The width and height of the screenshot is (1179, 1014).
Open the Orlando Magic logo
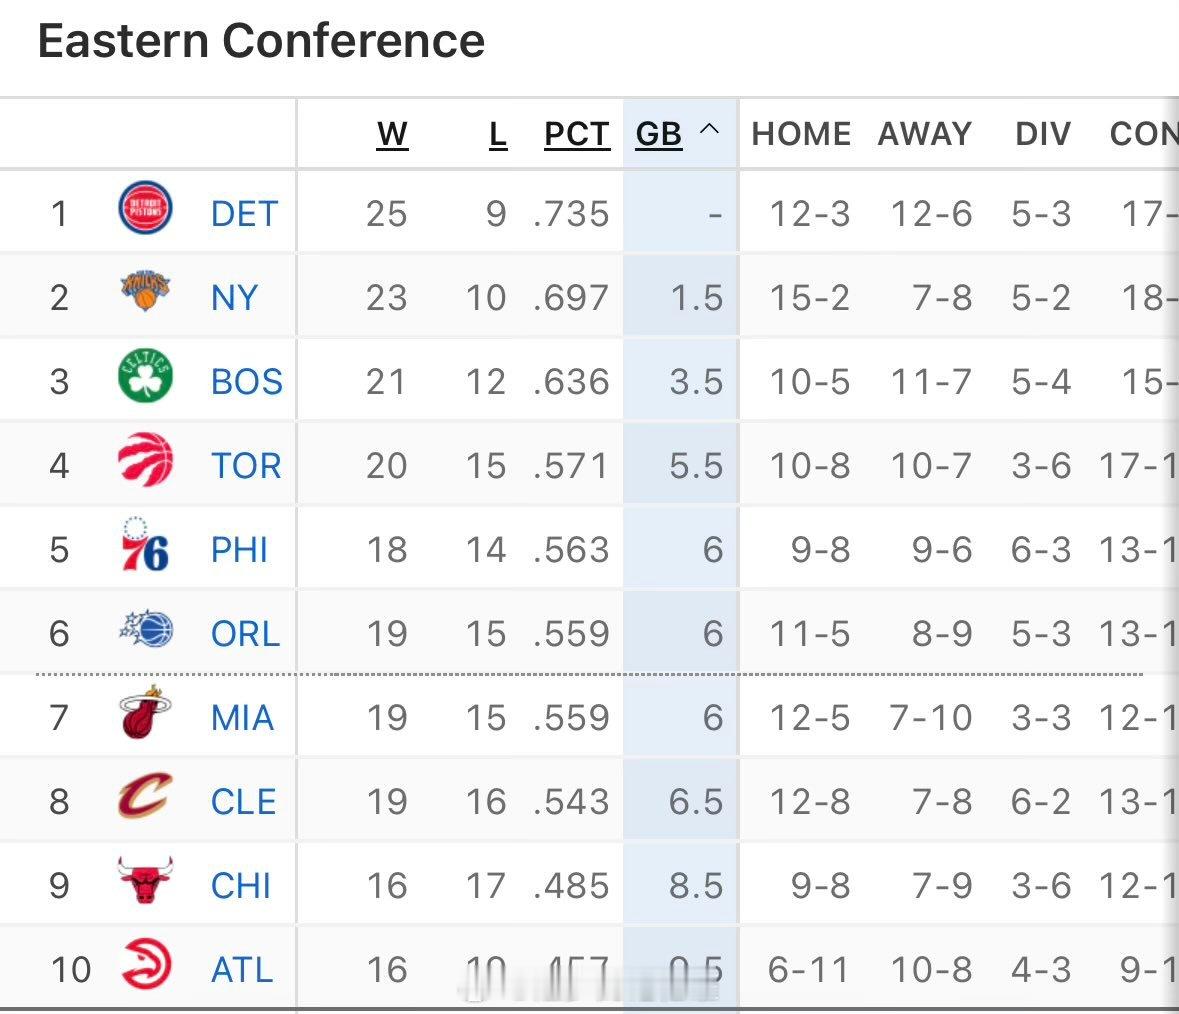pyautogui.click(x=146, y=631)
